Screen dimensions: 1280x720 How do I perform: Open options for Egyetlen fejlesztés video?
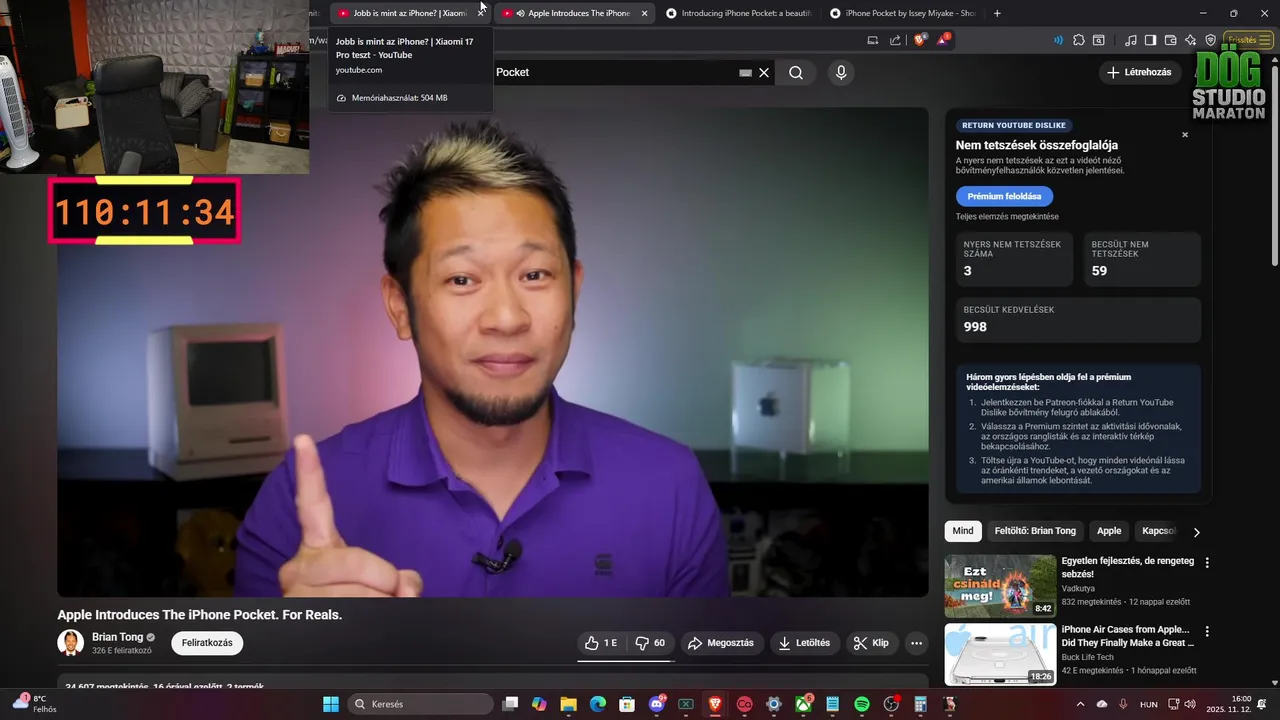tap(1207, 563)
